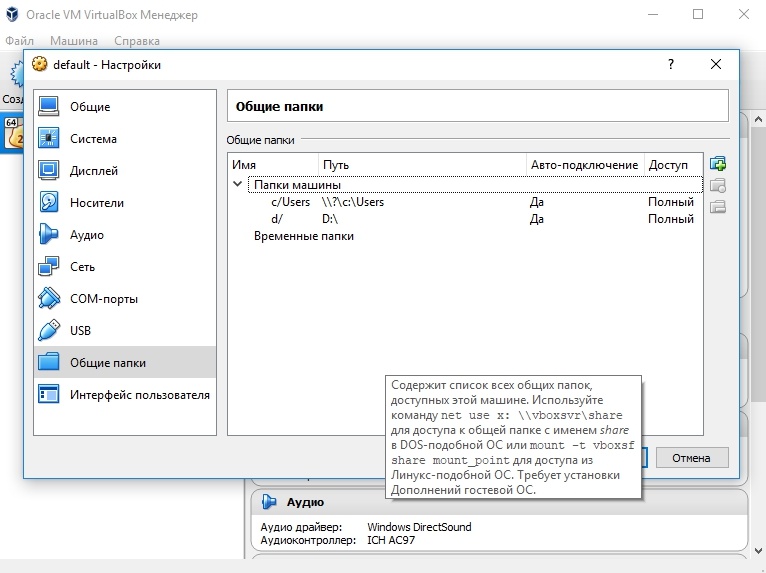
Task: Select the Папки машины group row
Action: [475, 185]
